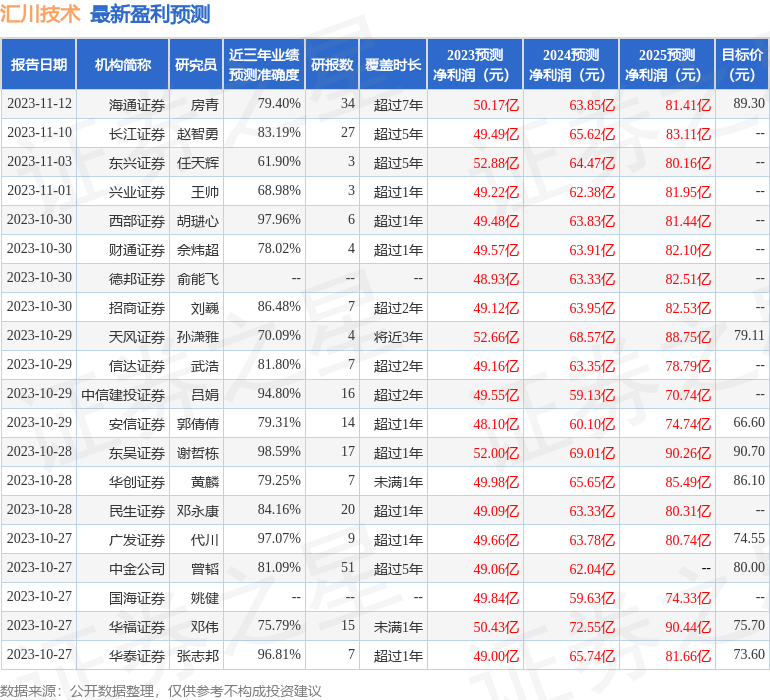Click target price 79.11
The image size is (770, 700).
coord(749,336)
